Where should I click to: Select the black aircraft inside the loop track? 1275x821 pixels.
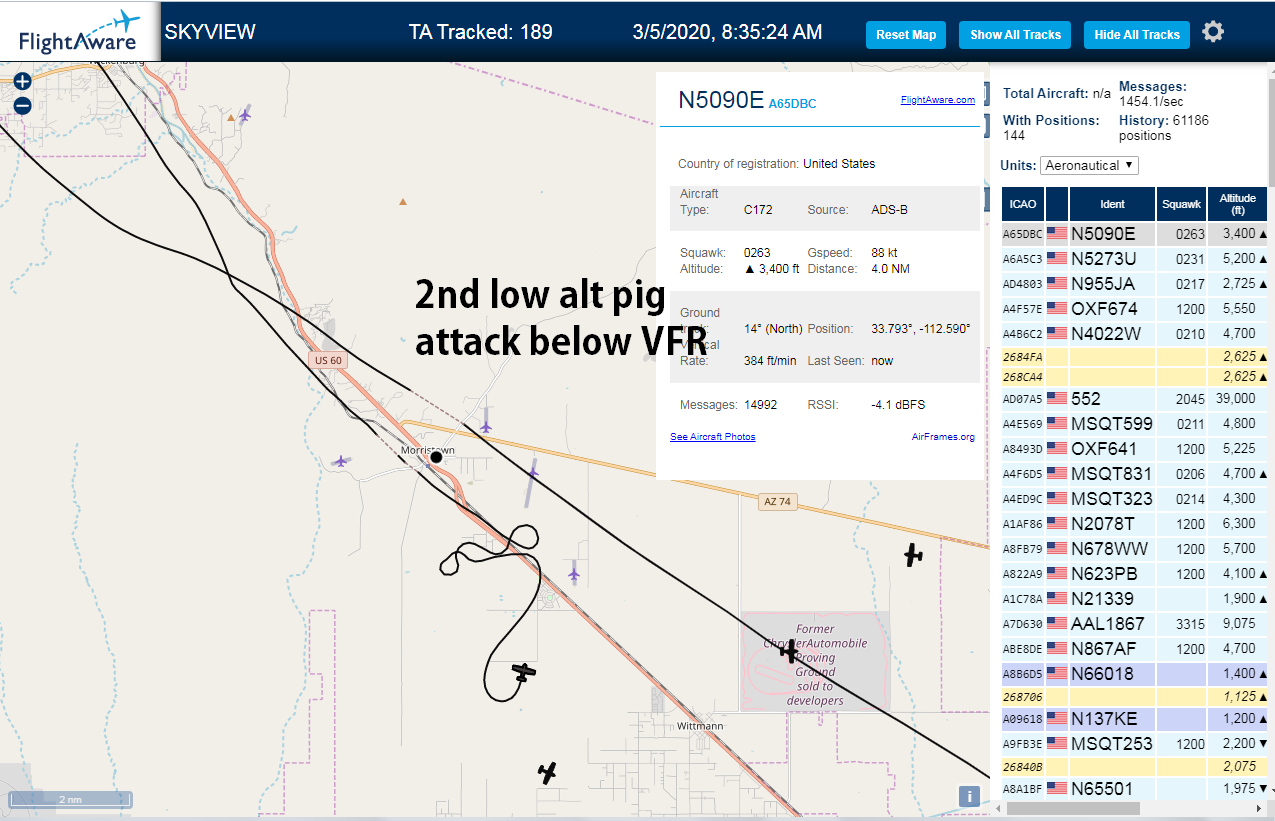[522, 672]
